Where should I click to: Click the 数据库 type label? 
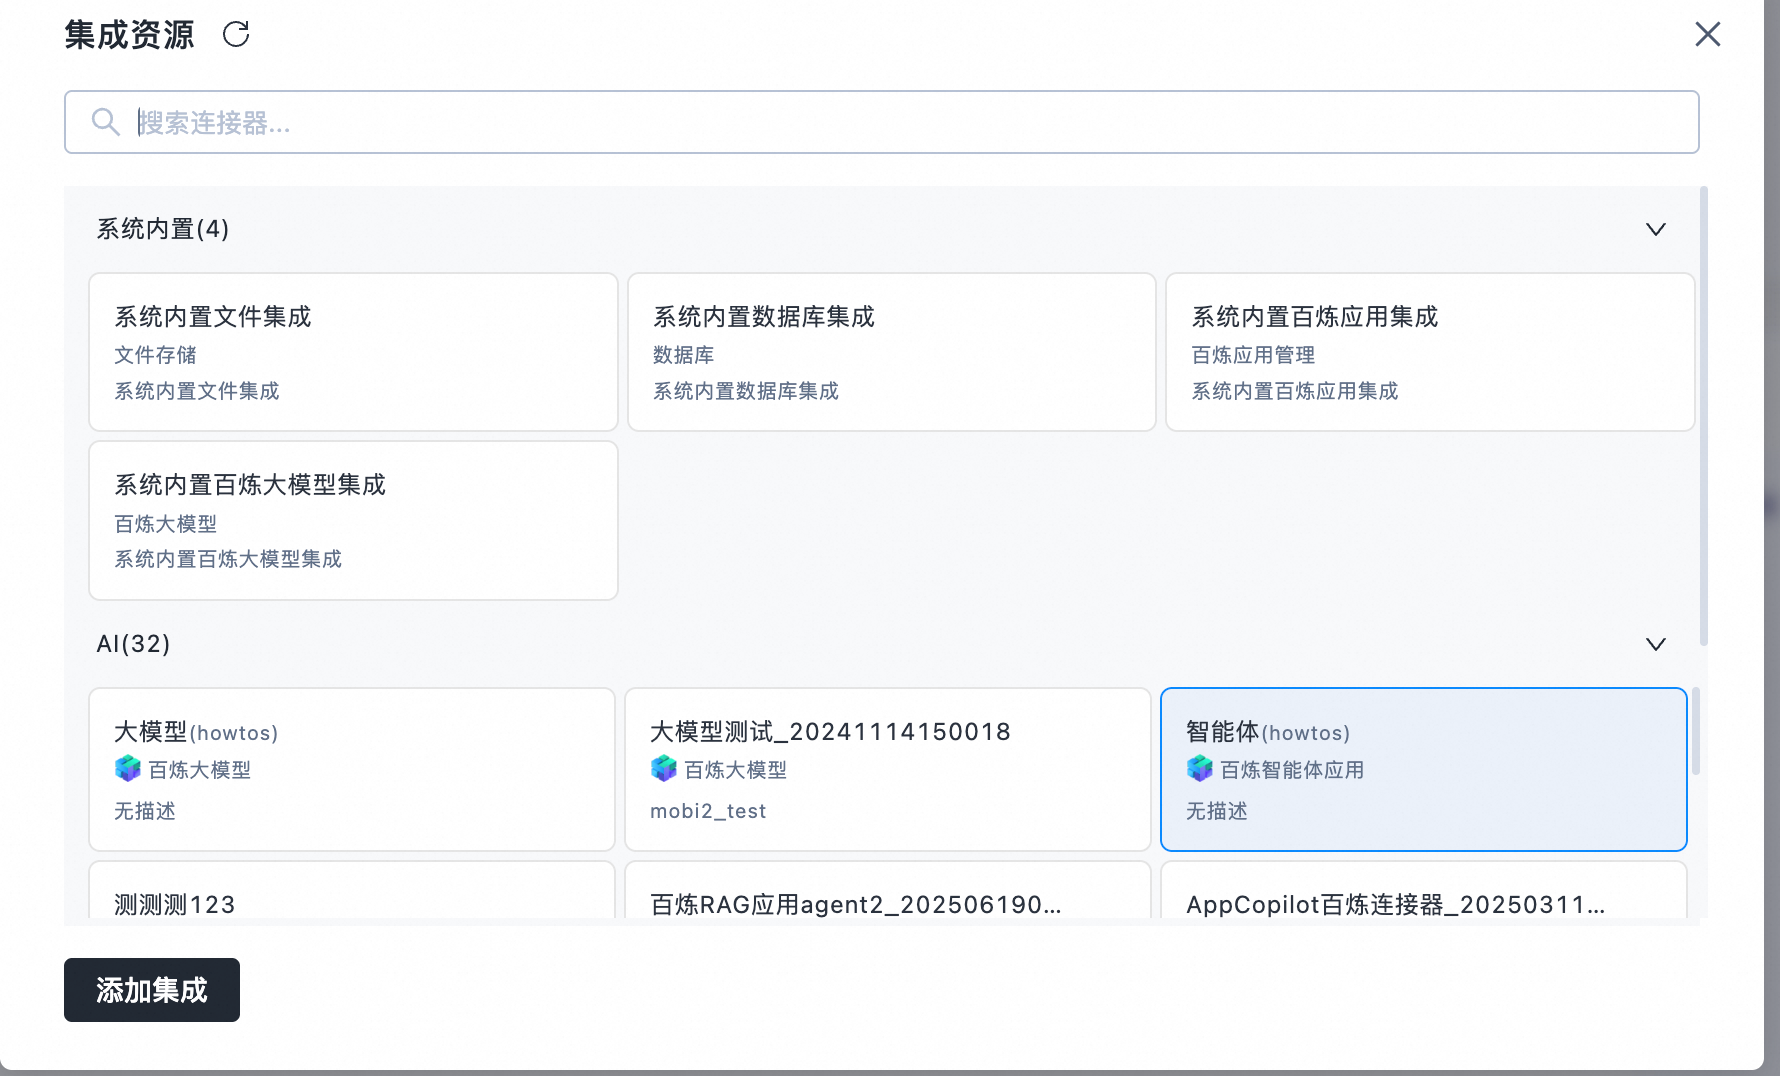pyautogui.click(x=683, y=355)
